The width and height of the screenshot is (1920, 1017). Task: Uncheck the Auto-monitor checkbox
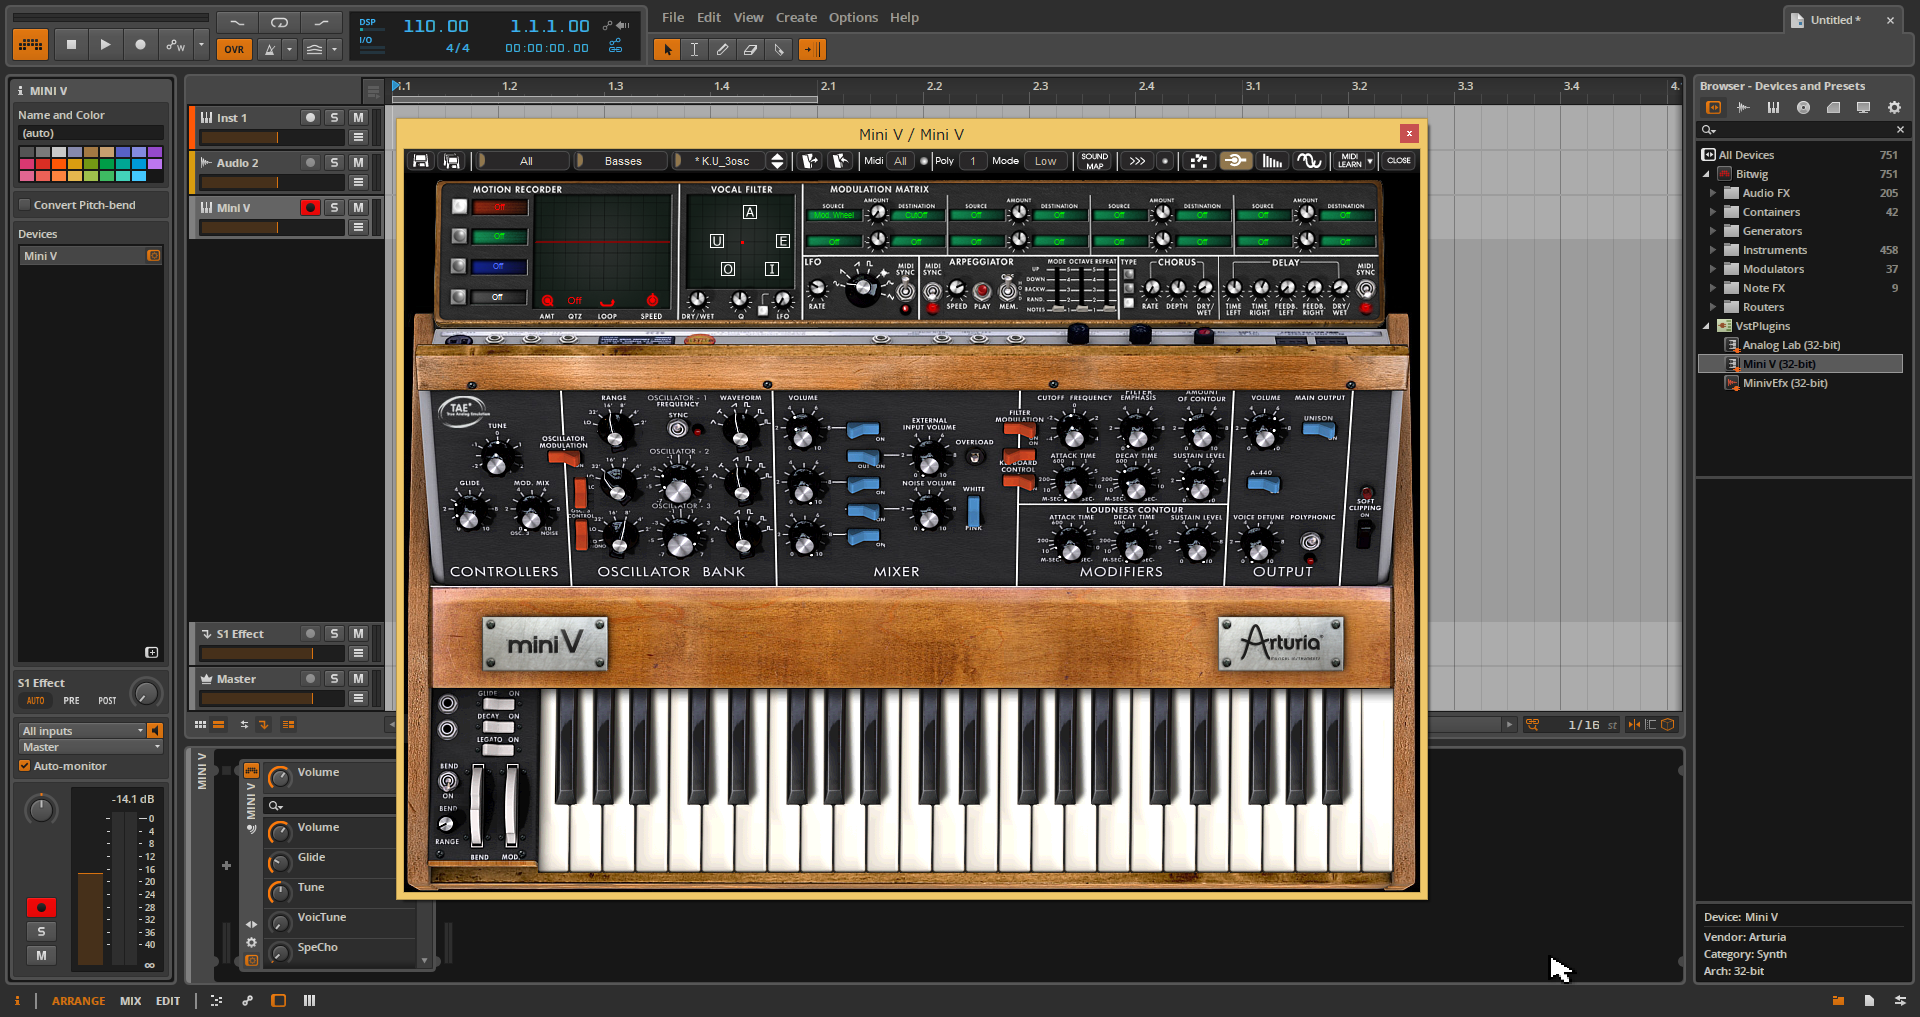point(25,766)
